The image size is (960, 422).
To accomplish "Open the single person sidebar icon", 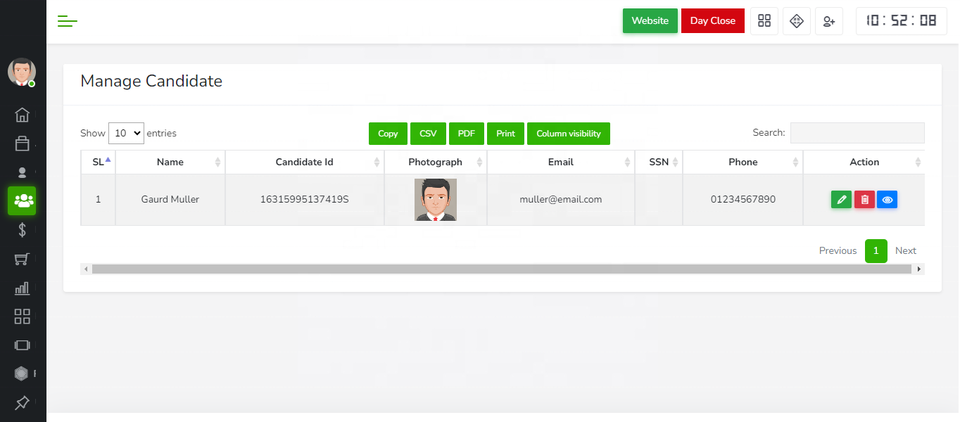I will point(22,172).
